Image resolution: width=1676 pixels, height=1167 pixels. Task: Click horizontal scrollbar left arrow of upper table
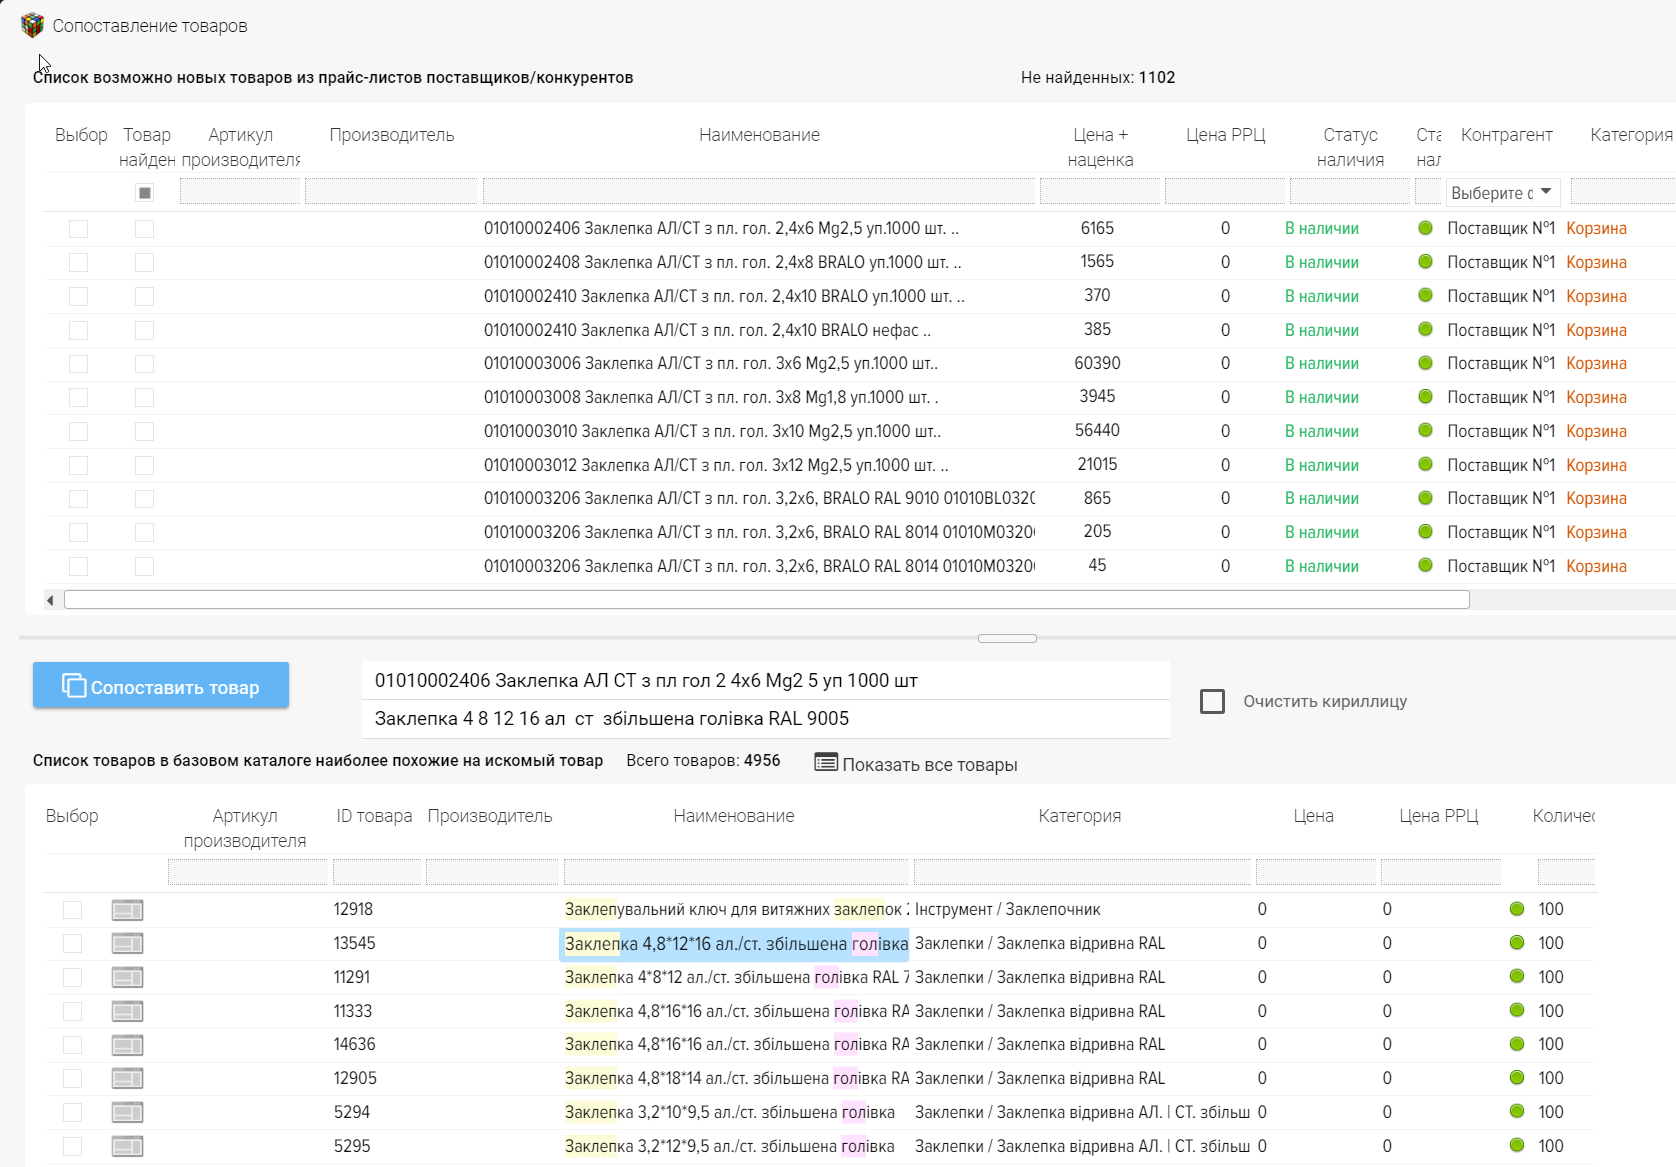pyautogui.click(x=50, y=600)
